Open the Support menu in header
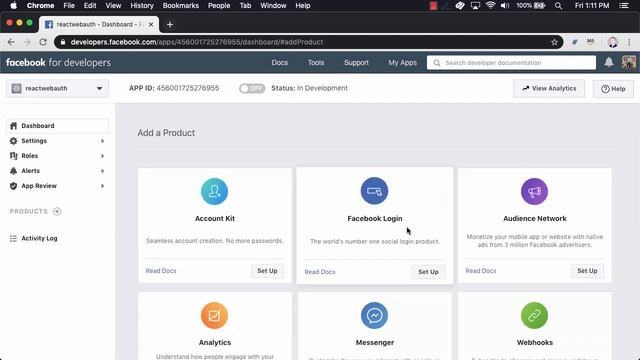This screenshot has height=360, width=640. coord(356,62)
